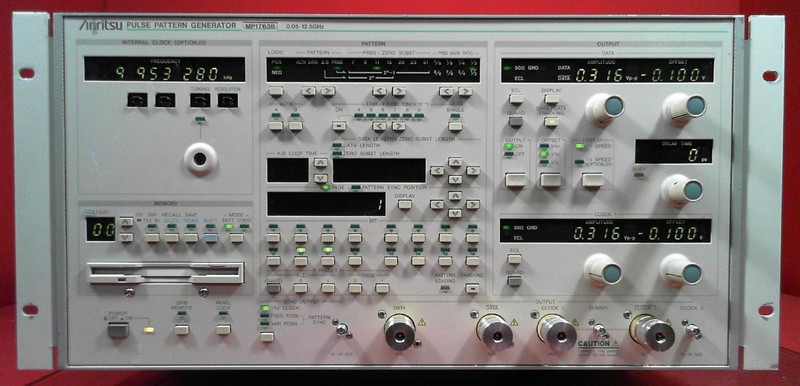This screenshot has width=800, height=386.
Task: Click up arrow of data length keypad
Action: point(455,162)
